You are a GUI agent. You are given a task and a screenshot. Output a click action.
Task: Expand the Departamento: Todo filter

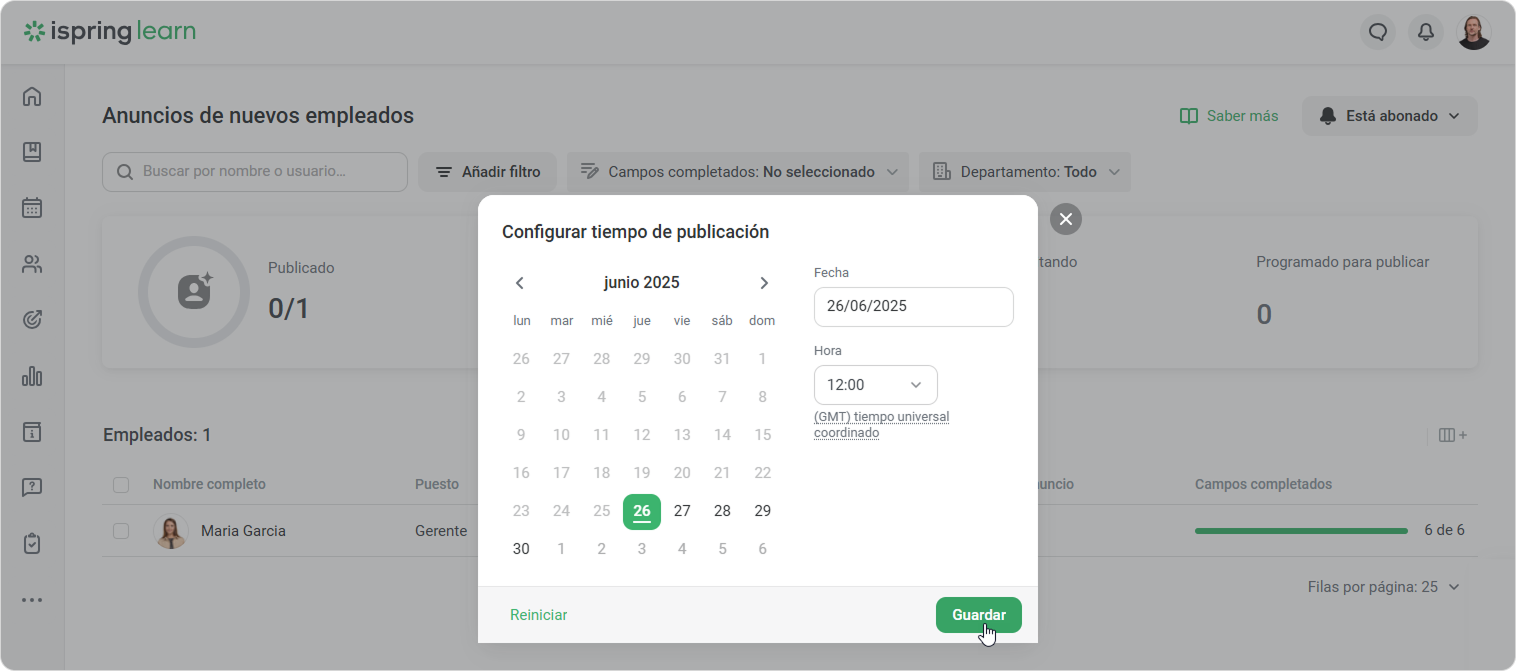click(1024, 172)
